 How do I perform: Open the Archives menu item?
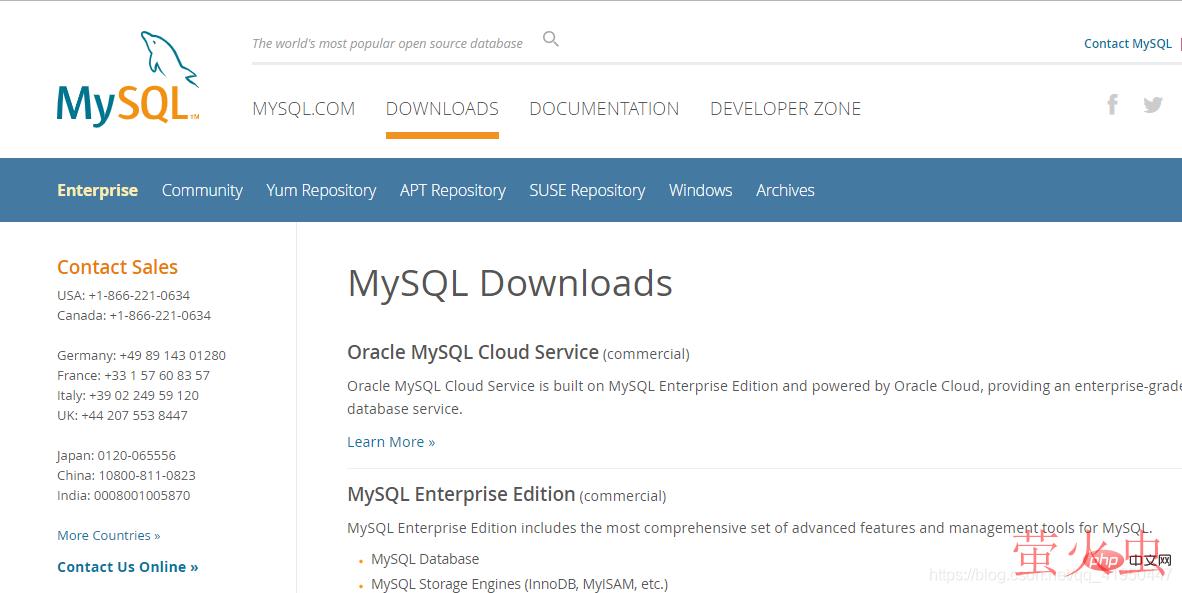click(785, 190)
